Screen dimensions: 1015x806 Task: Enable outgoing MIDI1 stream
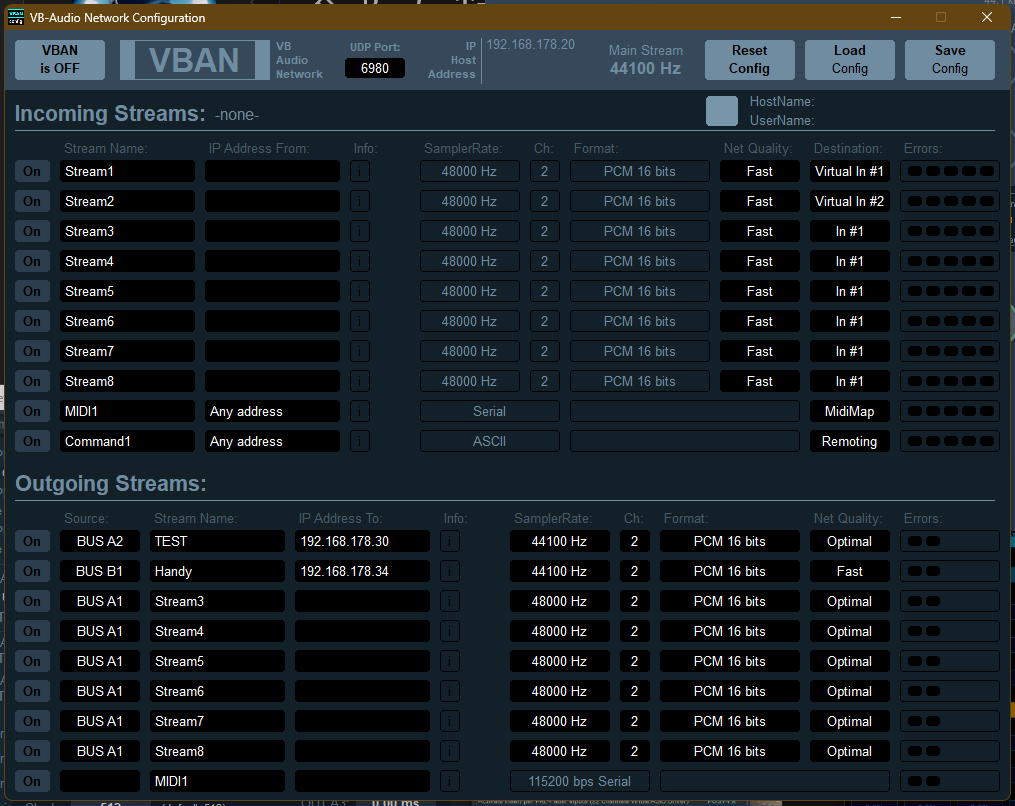coord(32,781)
